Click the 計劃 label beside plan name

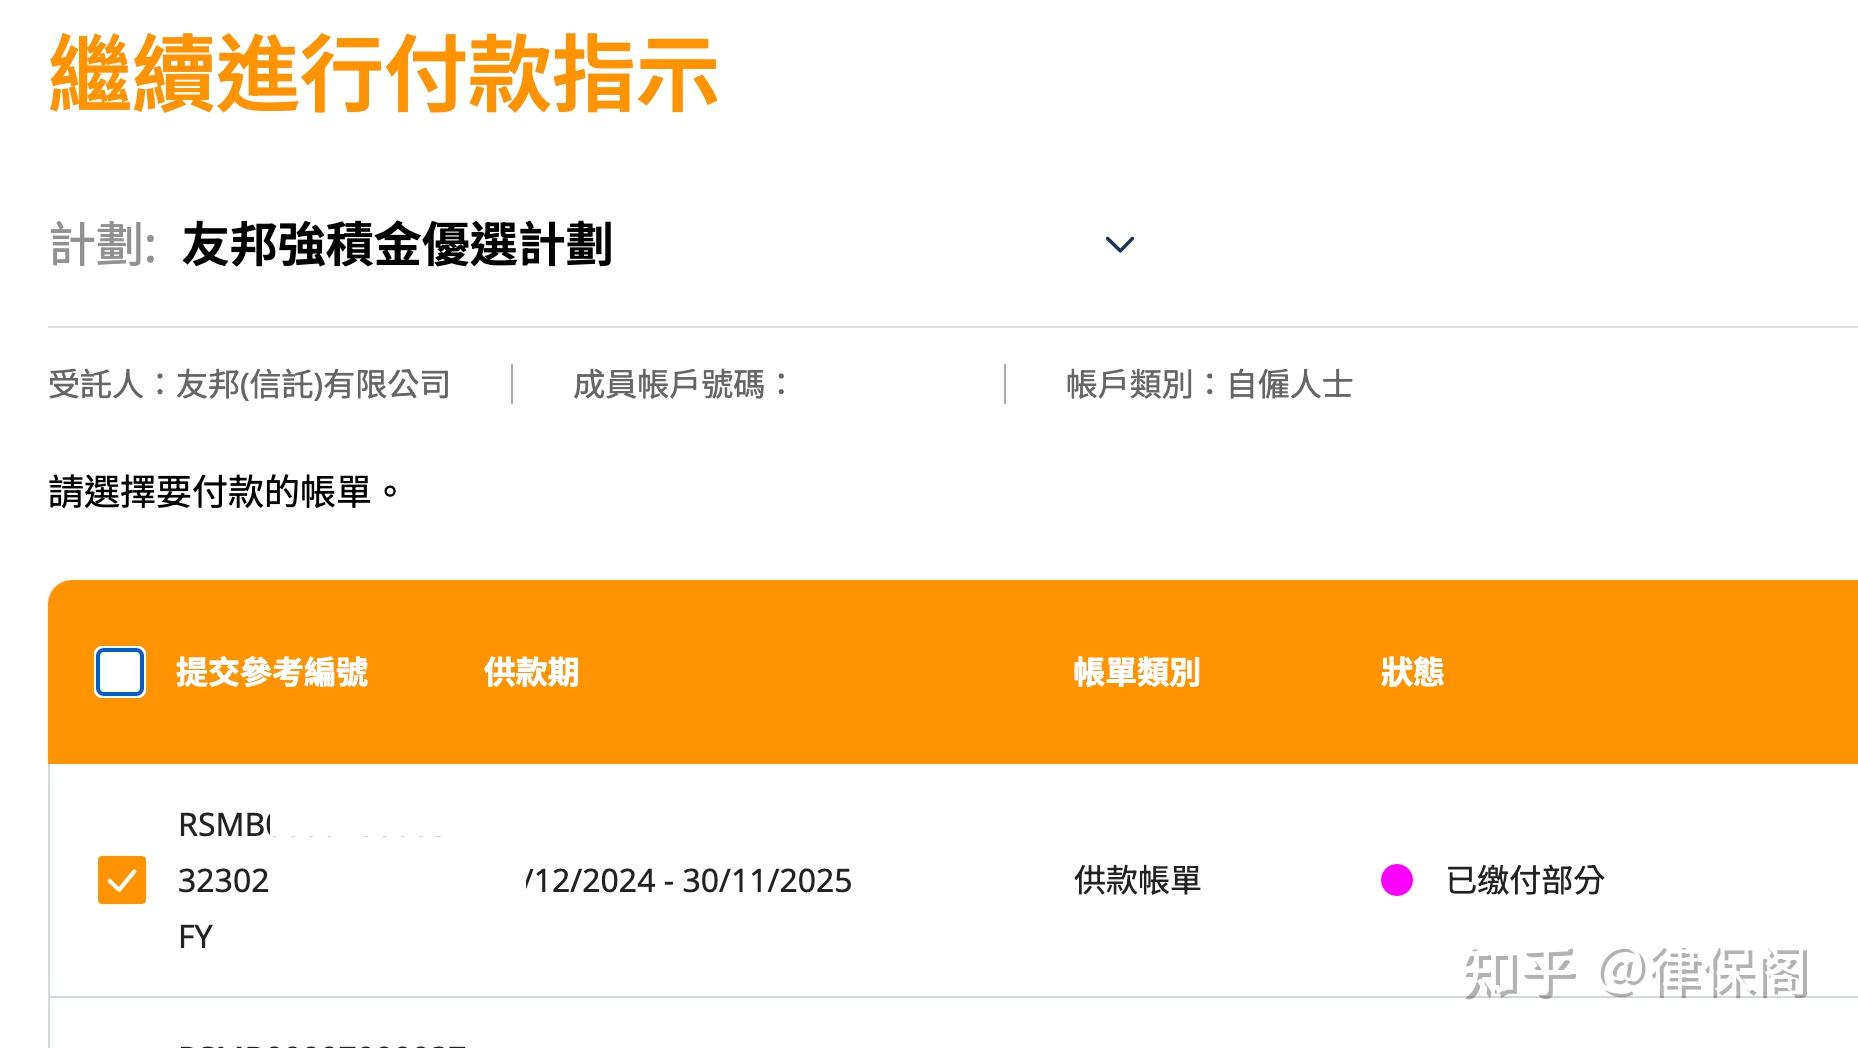102,245
